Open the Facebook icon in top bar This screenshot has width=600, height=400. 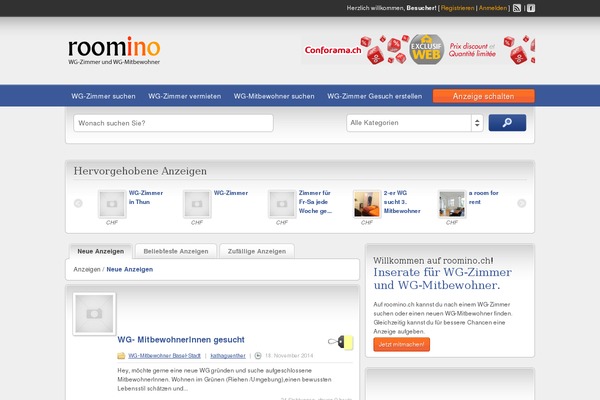[x=531, y=8]
